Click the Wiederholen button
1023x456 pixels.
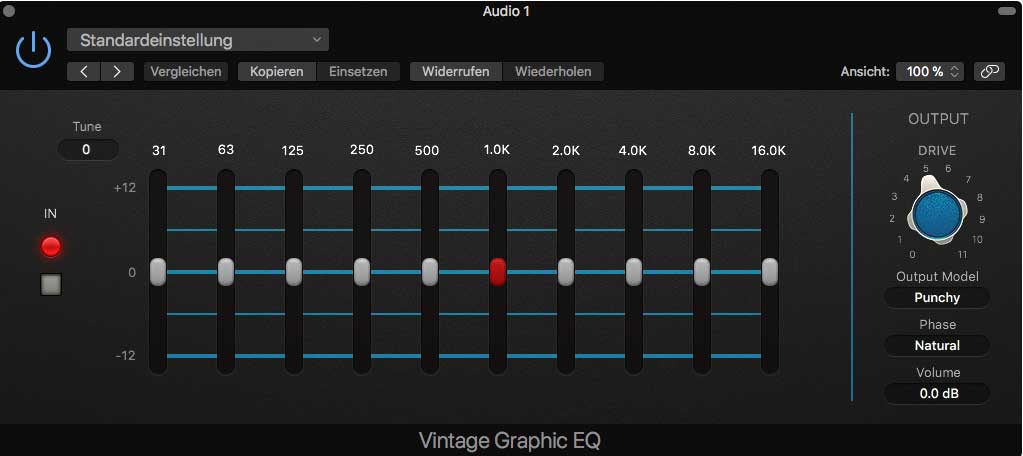(x=553, y=72)
